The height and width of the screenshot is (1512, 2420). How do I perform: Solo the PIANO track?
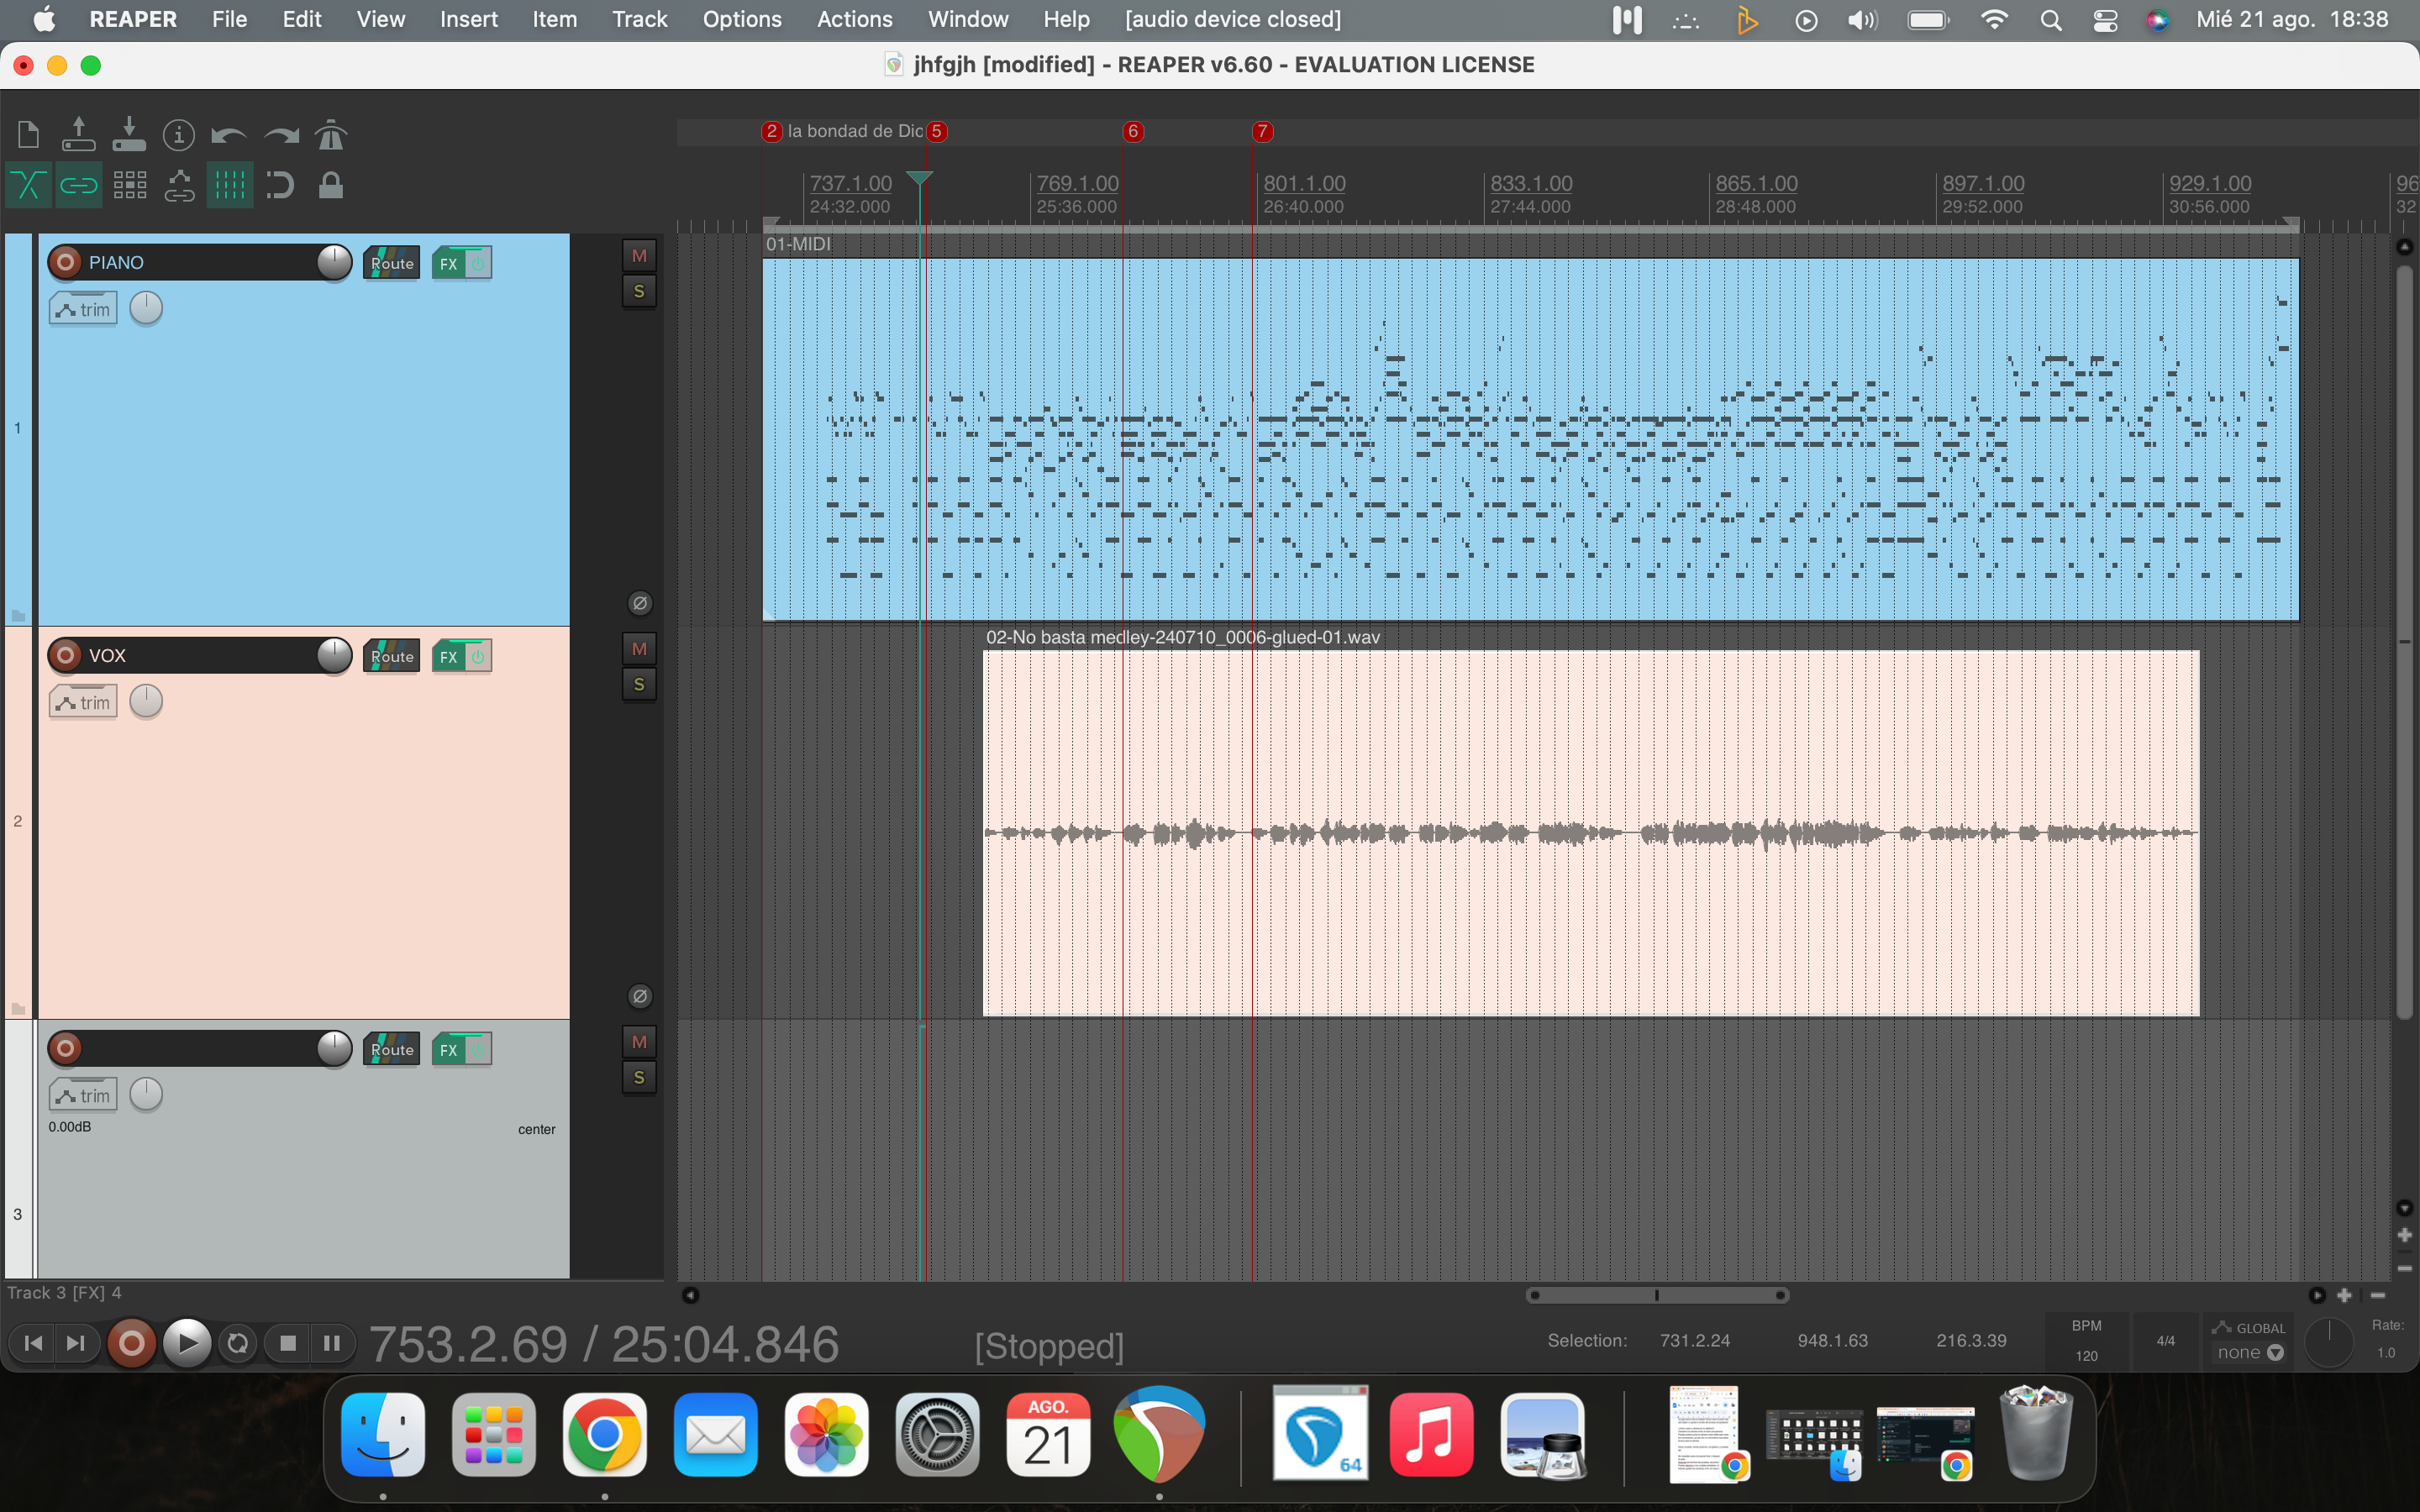(639, 292)
